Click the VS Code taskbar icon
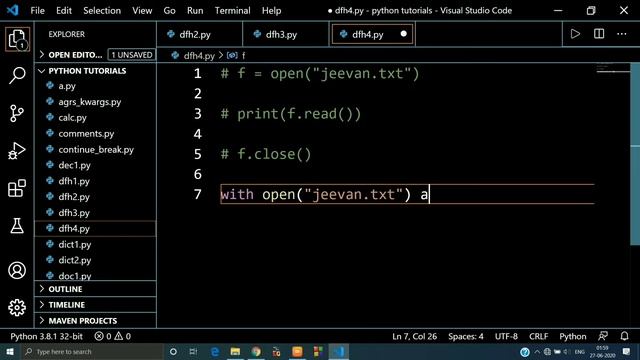The width and height of the screenshot is (640, 360). pos(339,351)
